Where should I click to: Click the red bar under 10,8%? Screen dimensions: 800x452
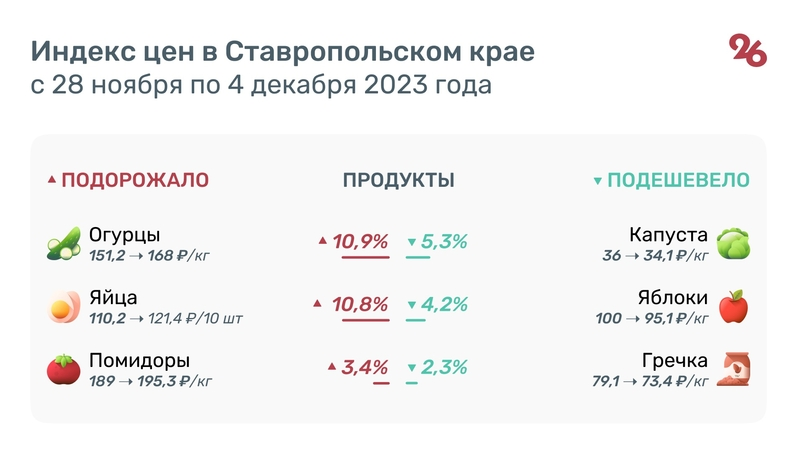click(x=365, y=320)
